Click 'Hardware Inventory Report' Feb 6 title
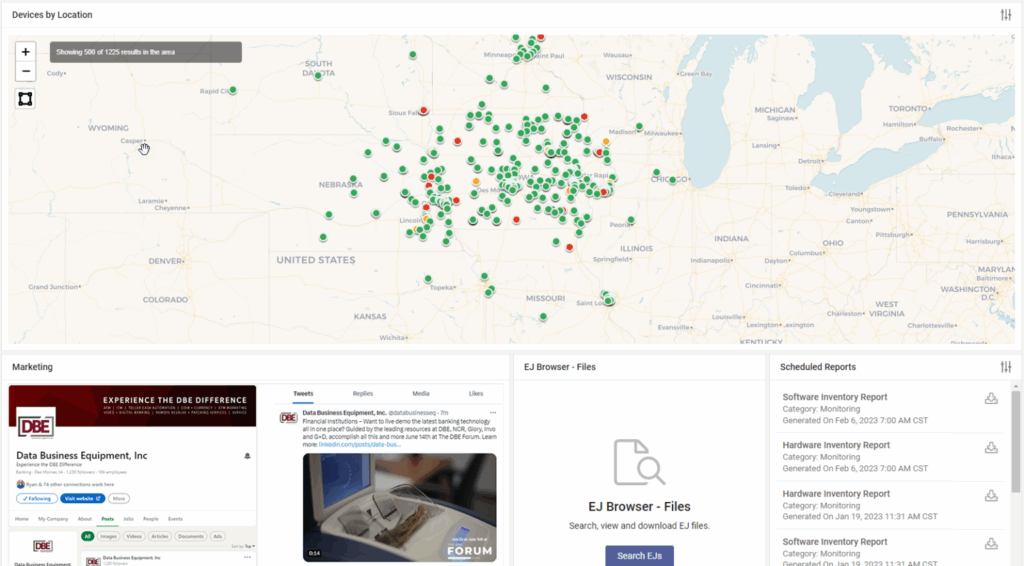 [836, 445]
